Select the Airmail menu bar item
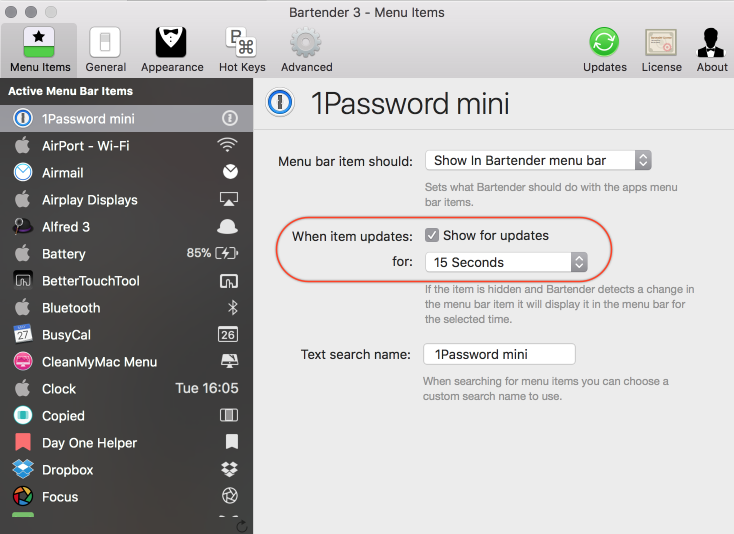The width and height of the screenshot is (734, 534). (126, 173)
